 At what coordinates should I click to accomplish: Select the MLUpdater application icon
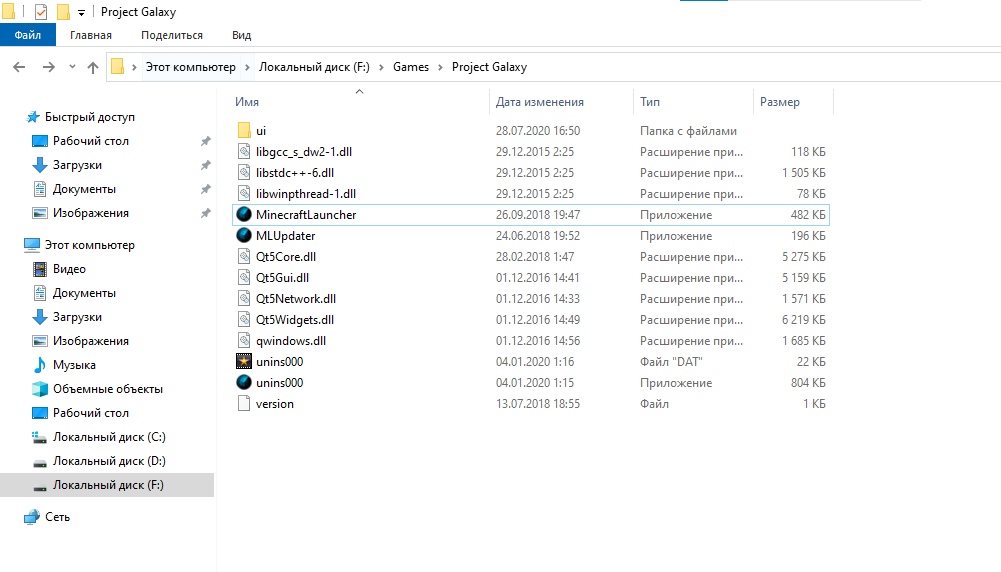tap(243, 236)
